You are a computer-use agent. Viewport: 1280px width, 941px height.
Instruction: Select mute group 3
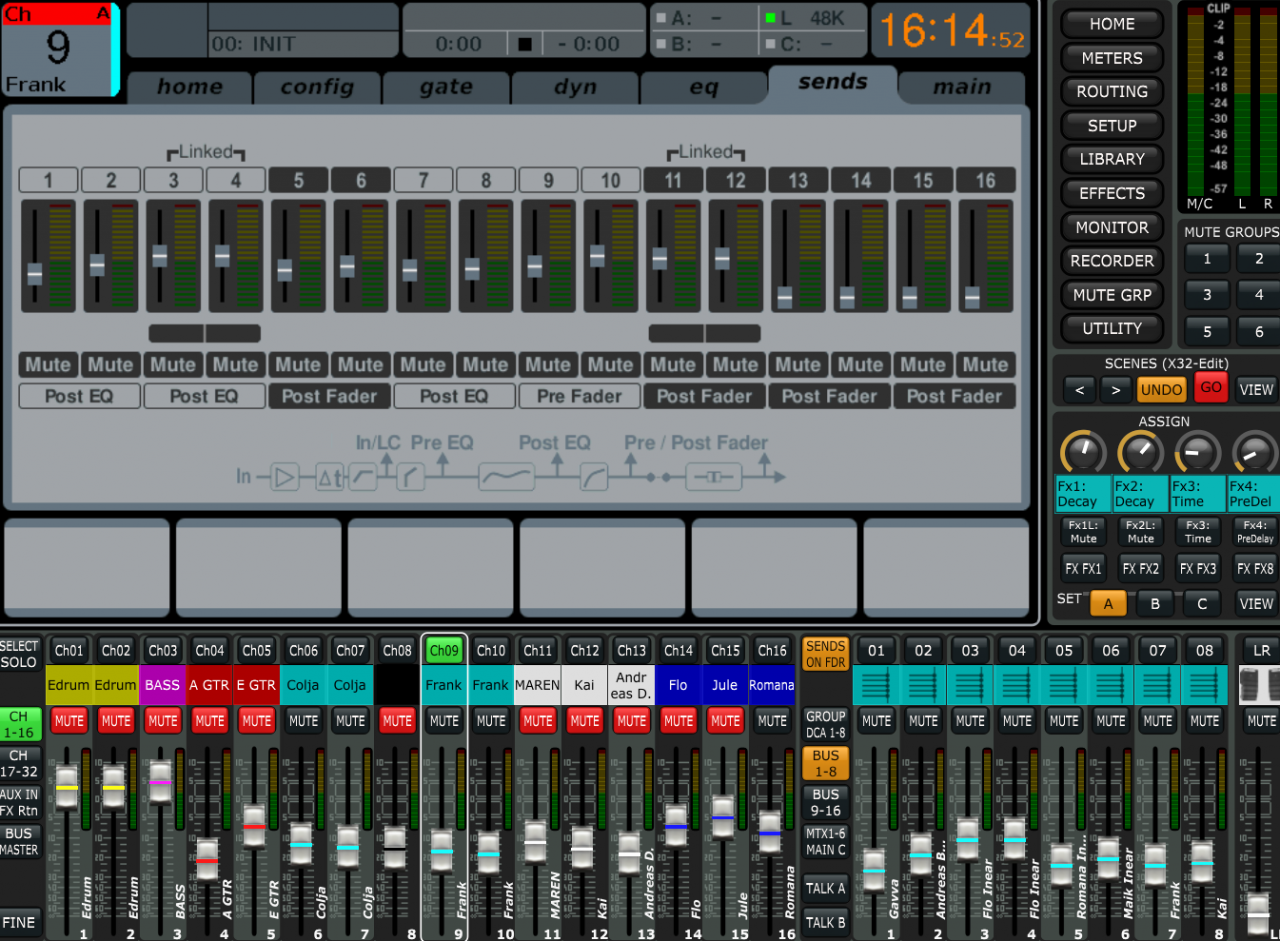point(1207,295)
